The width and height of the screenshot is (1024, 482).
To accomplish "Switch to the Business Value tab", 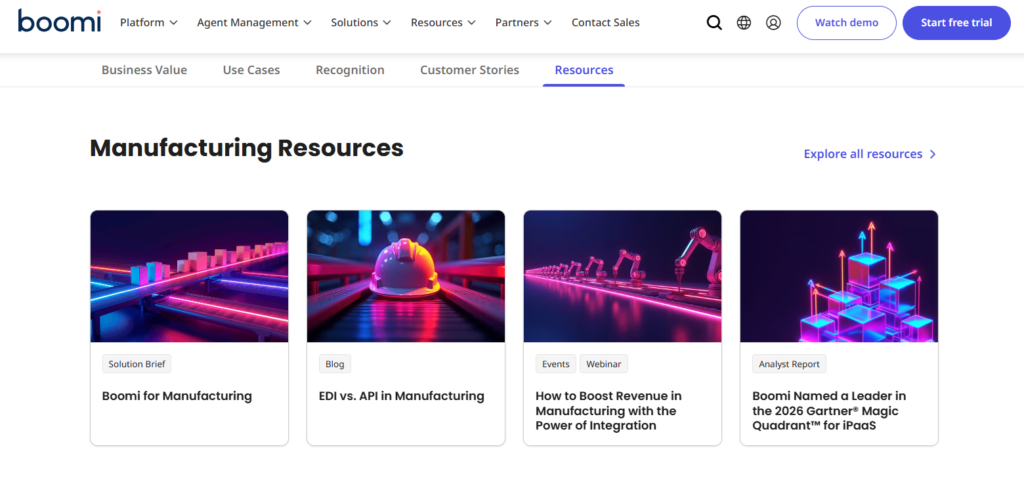I will click(x=144, y=70).
